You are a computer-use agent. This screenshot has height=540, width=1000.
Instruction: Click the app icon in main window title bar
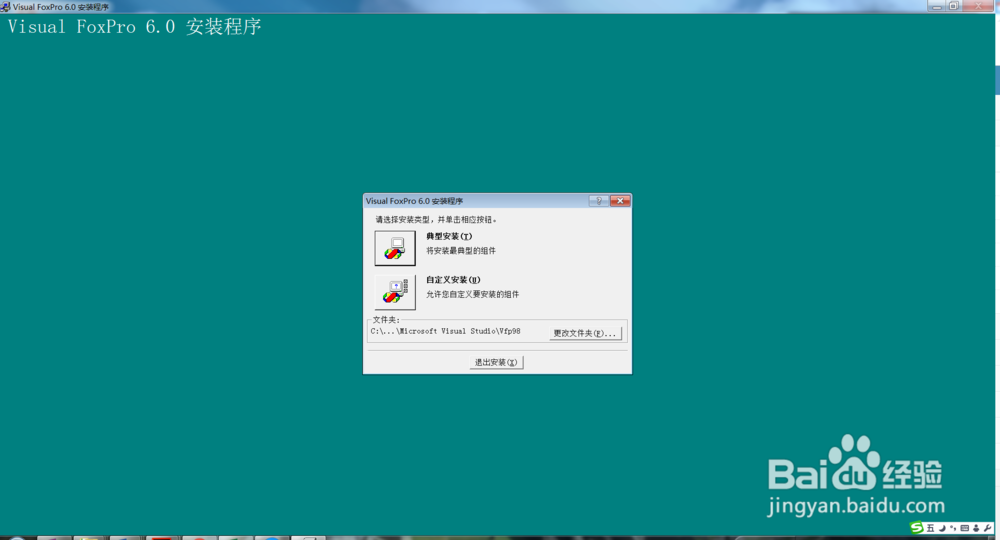click(5, 6)
